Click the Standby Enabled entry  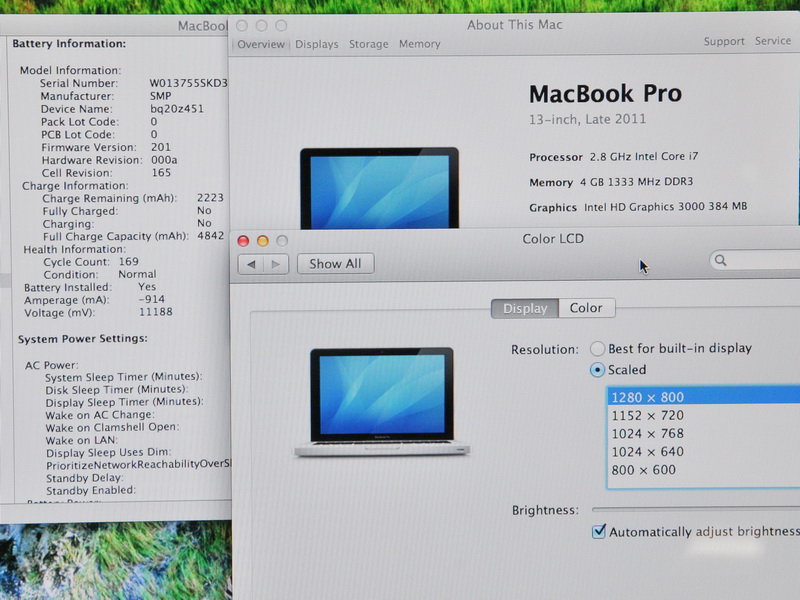click(91, 490)
